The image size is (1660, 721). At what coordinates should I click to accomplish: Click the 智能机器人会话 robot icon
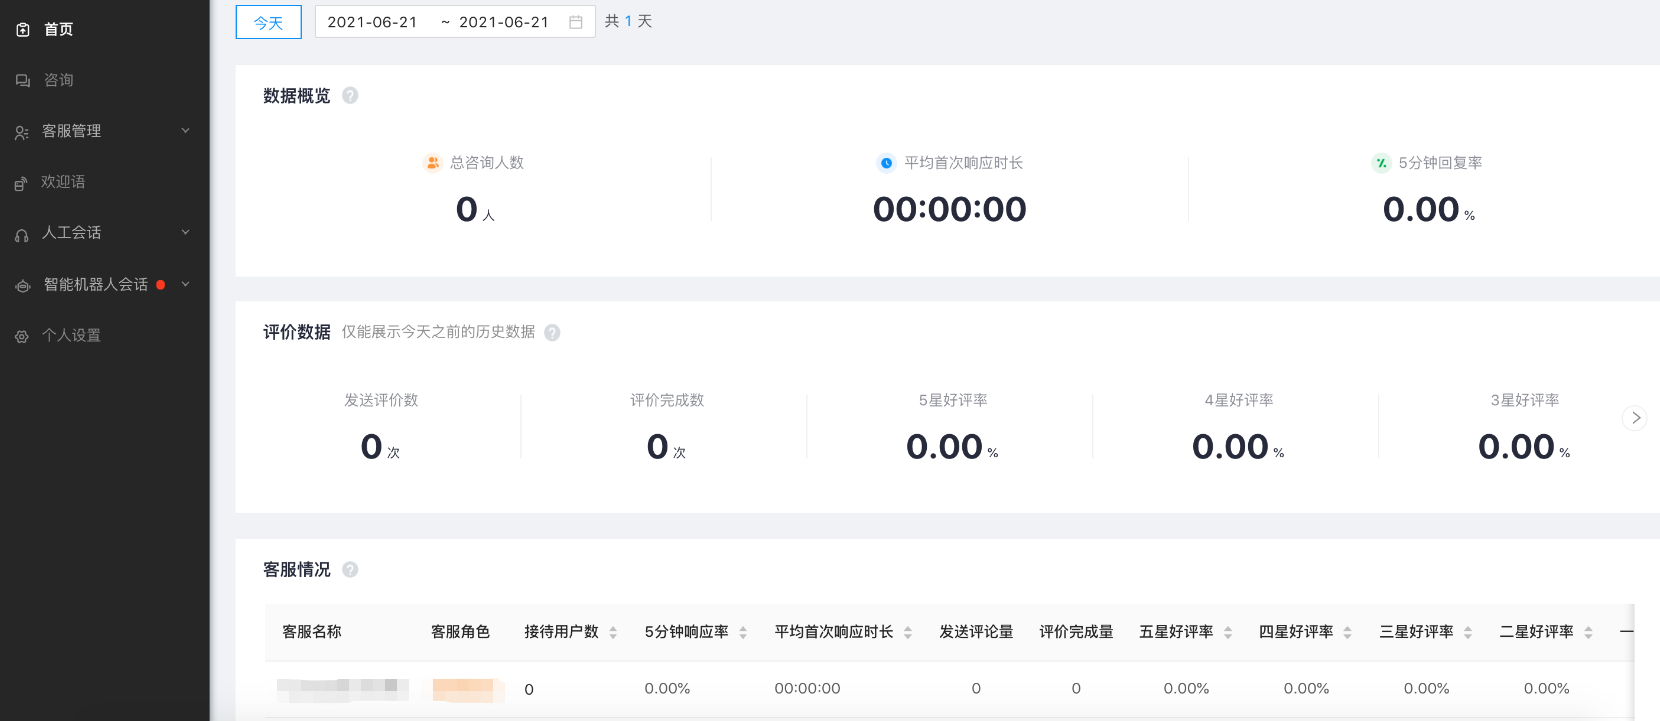pyautogui.click(x=23, y=286)
